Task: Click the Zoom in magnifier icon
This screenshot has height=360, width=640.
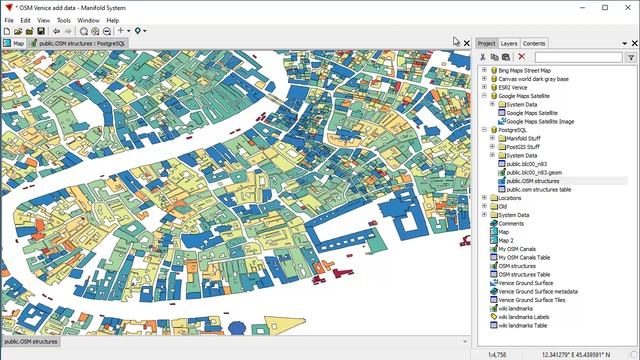Action: 95,31
